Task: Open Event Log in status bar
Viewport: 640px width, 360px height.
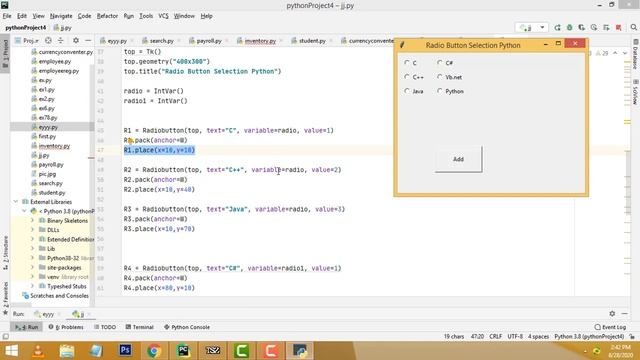Action: 610,327
